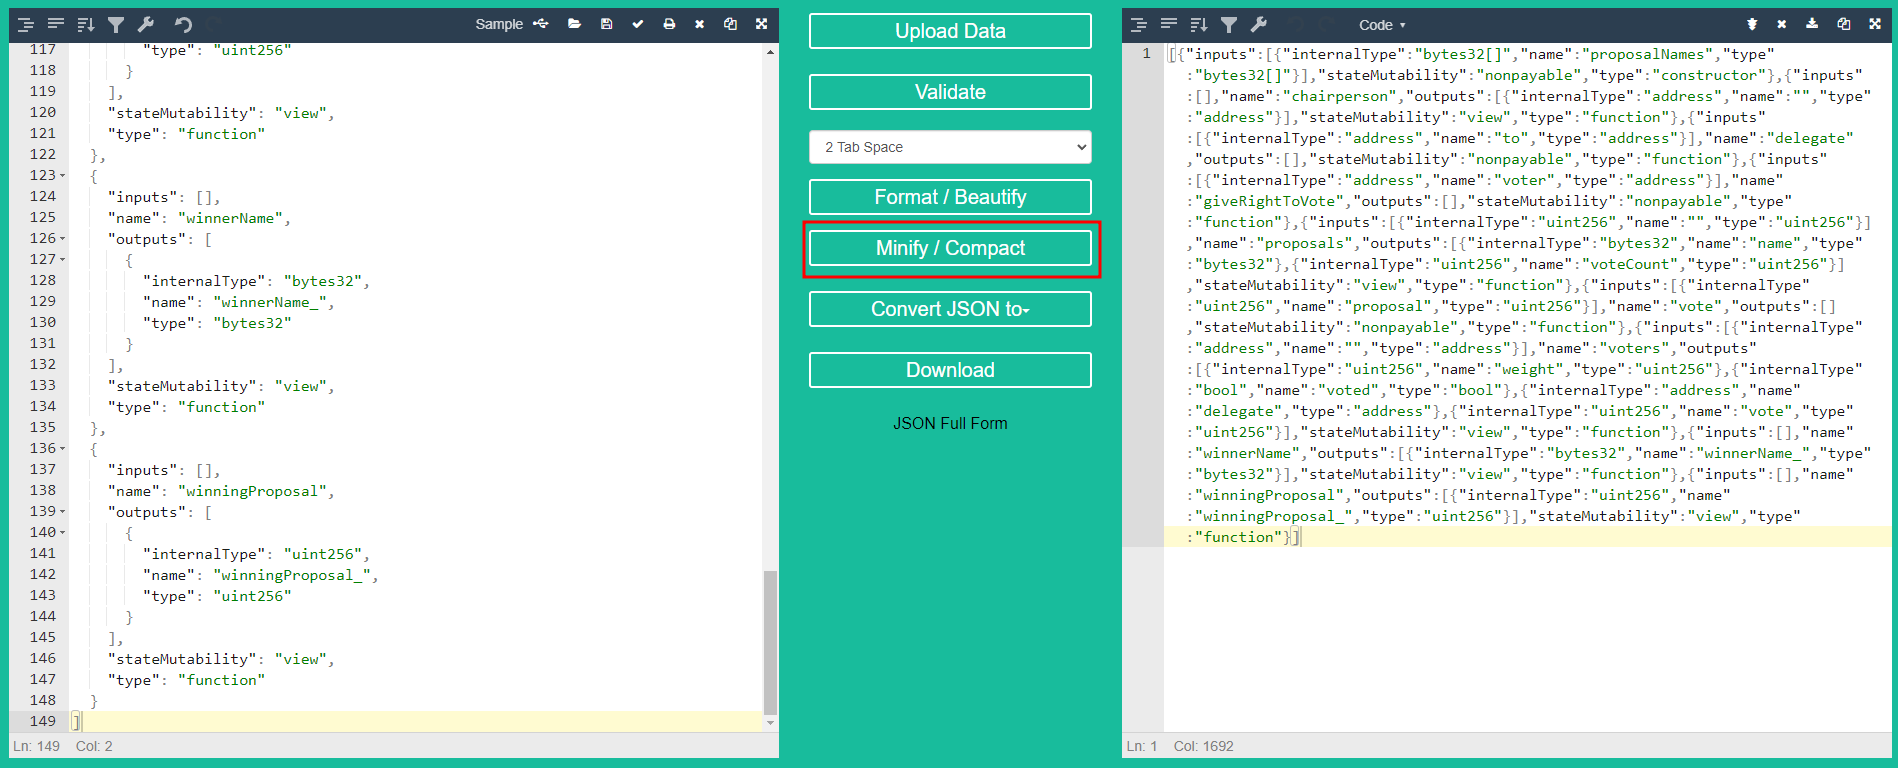Click "uint256" value on line 143

click(252, 596)
